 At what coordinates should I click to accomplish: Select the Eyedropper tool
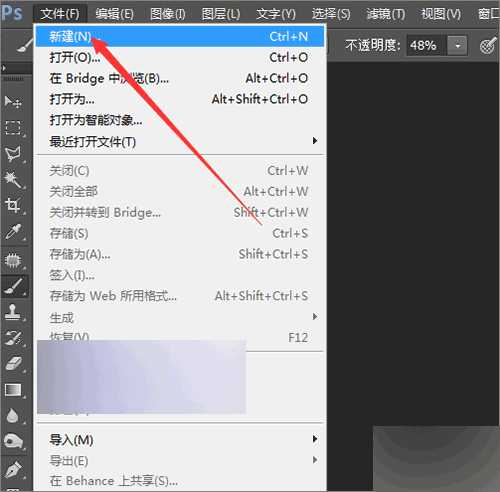pos(13,232)
